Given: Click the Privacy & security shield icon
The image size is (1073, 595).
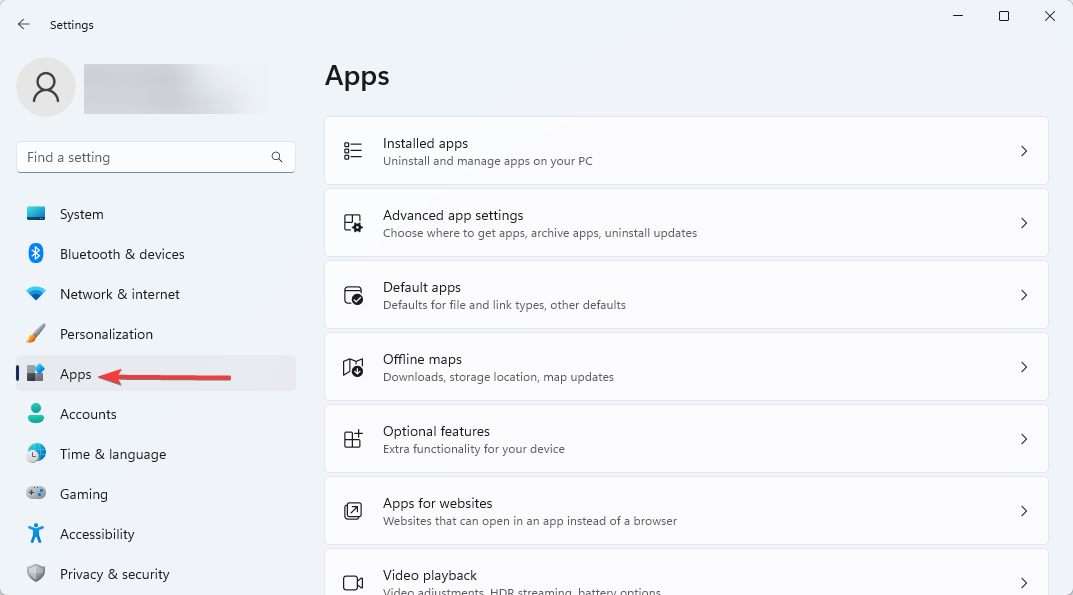Looking at the screenshot, I should 36,574.
